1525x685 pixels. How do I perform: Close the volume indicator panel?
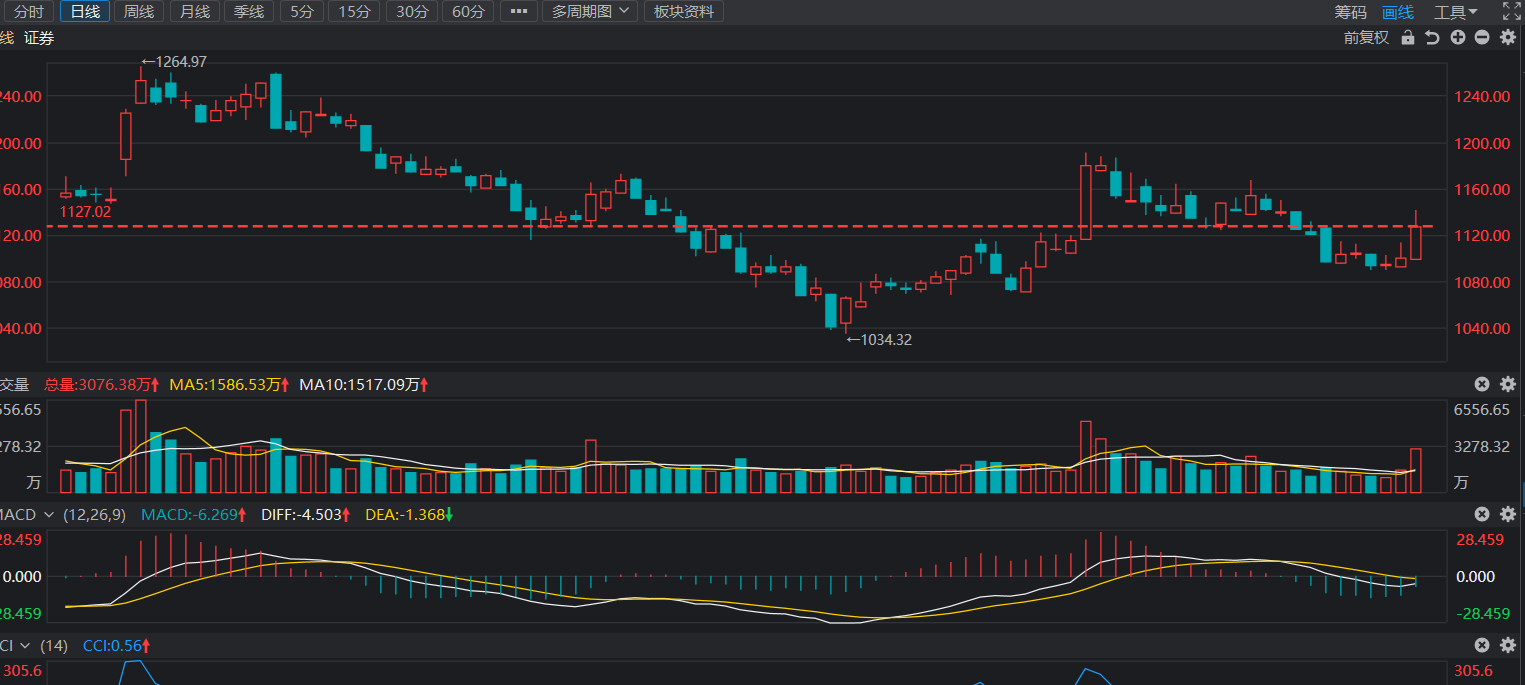tap(1482, 384)
